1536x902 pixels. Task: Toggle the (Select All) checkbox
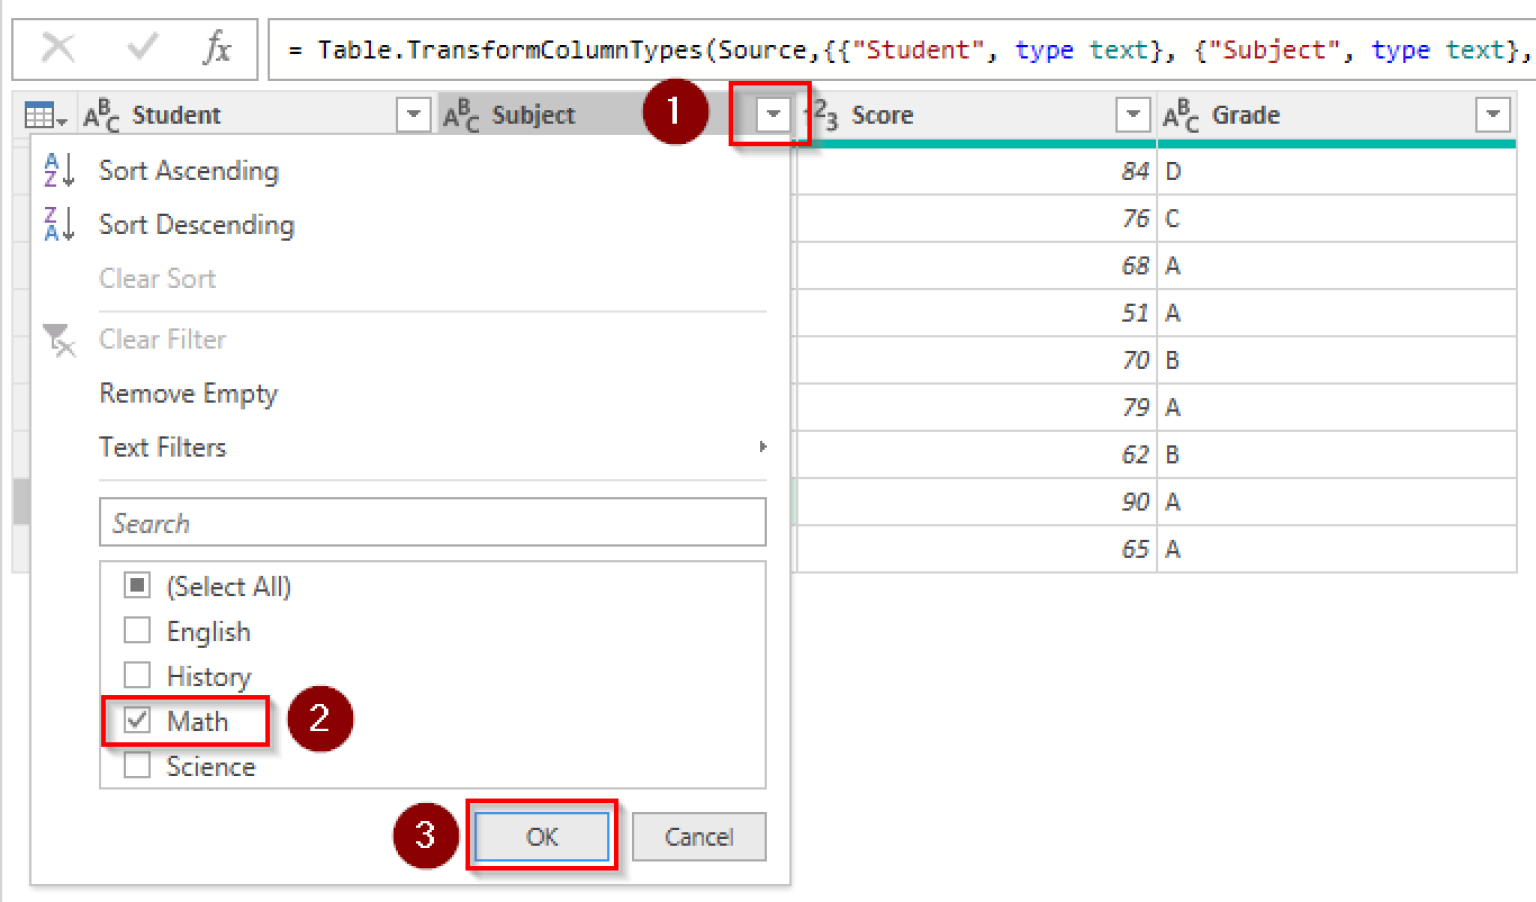pos(137,585)
